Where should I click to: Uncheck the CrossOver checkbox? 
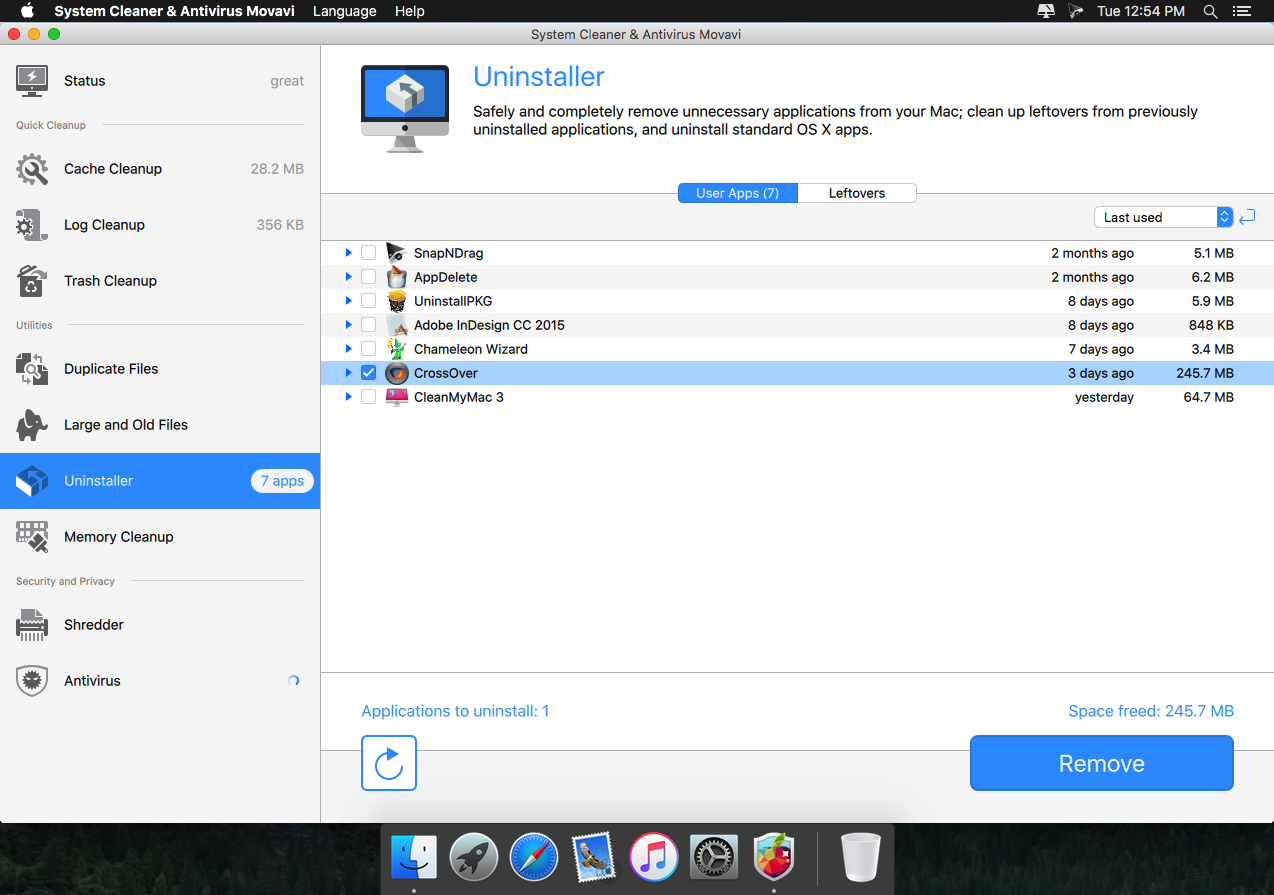(368, 373)
